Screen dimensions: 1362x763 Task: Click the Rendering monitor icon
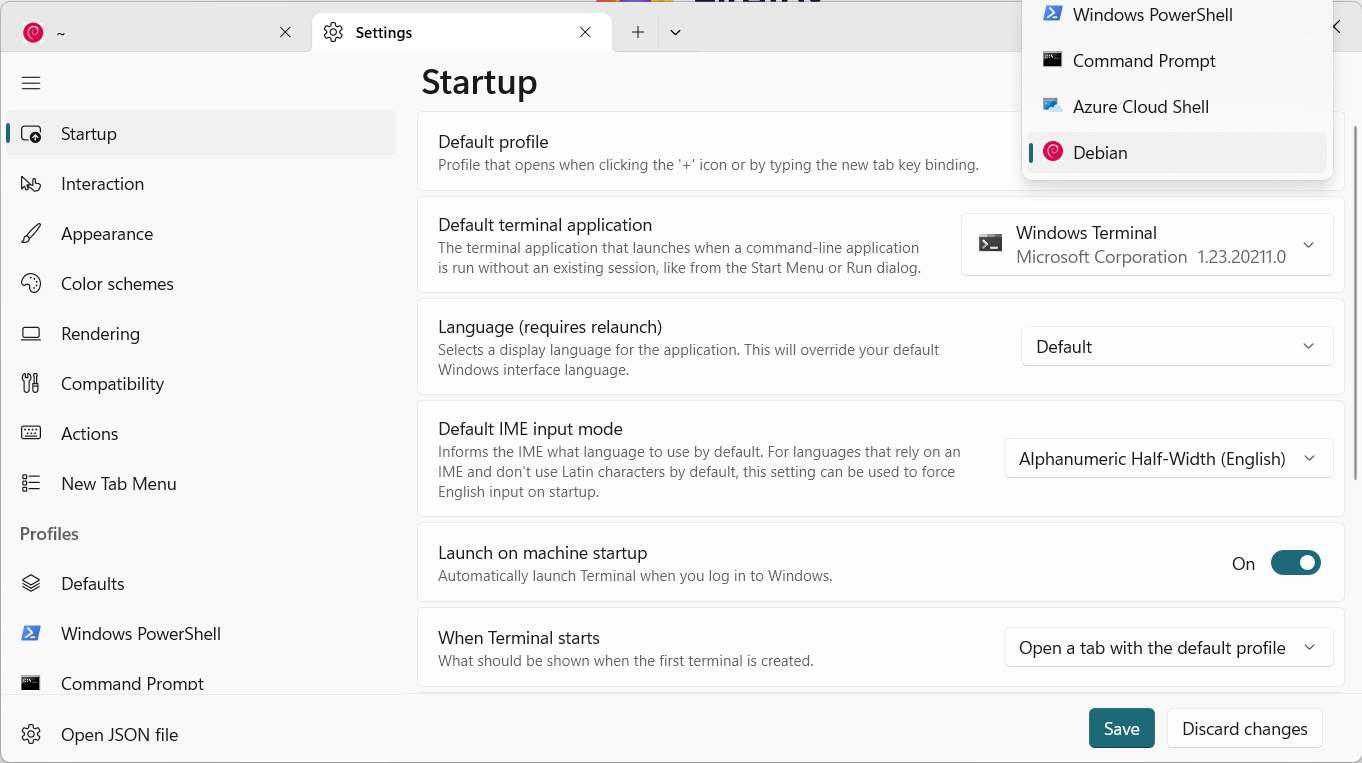[31, 334]
